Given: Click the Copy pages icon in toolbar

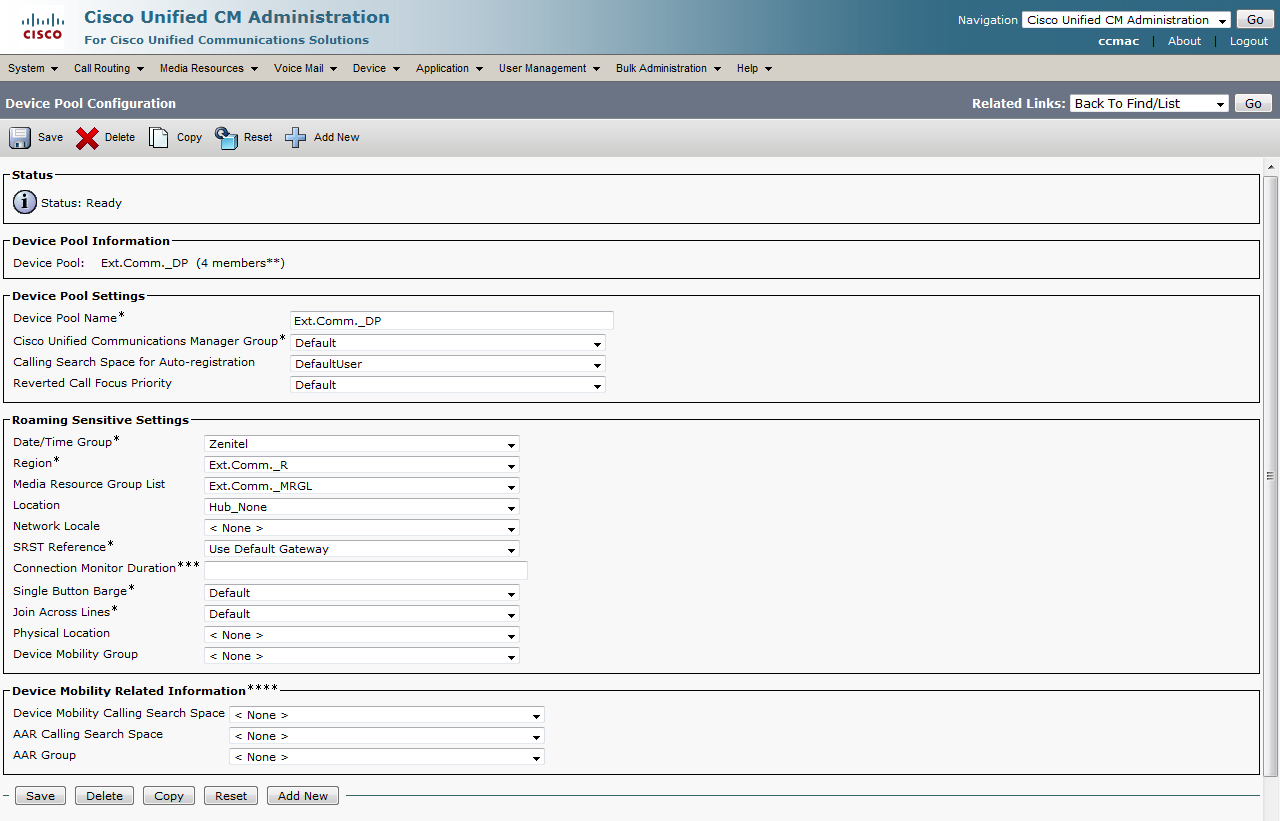Looking at the screenshot, I should pos(159,138).
